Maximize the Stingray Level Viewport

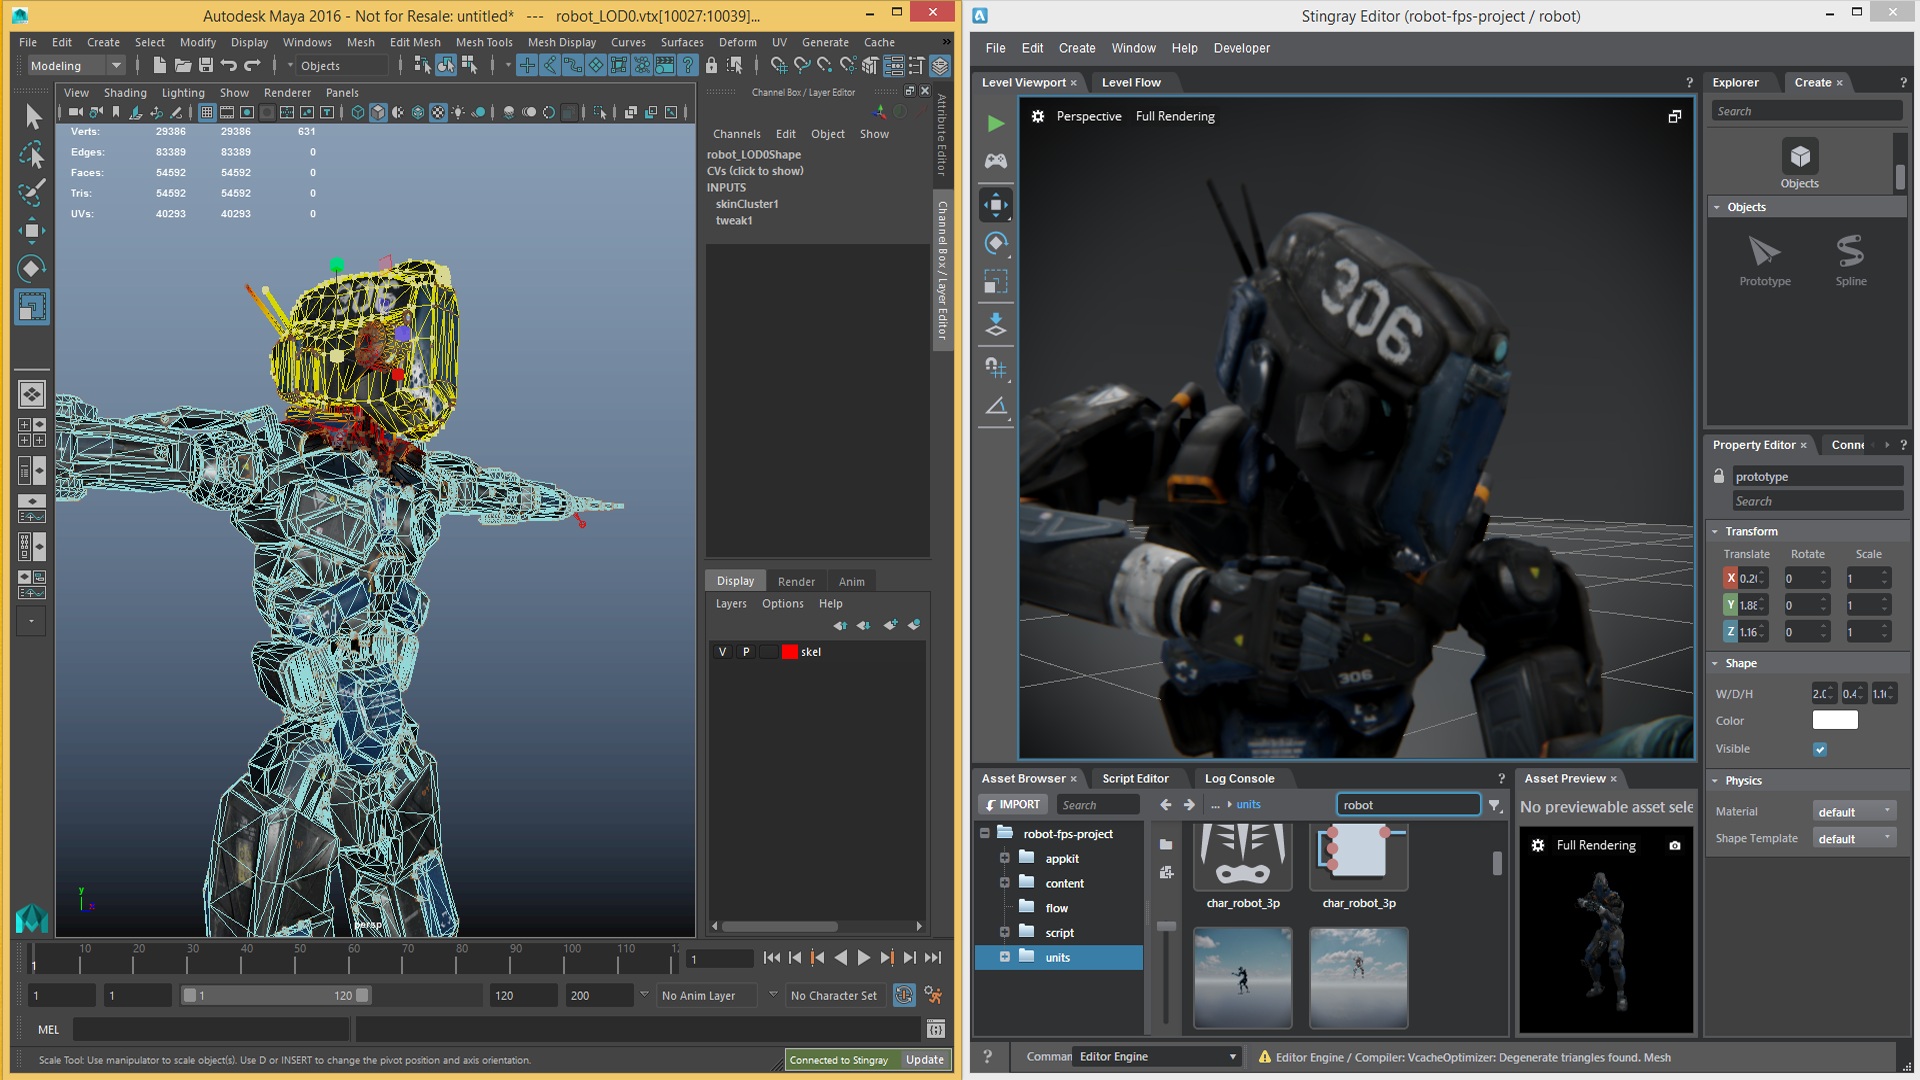[1675, 117]
